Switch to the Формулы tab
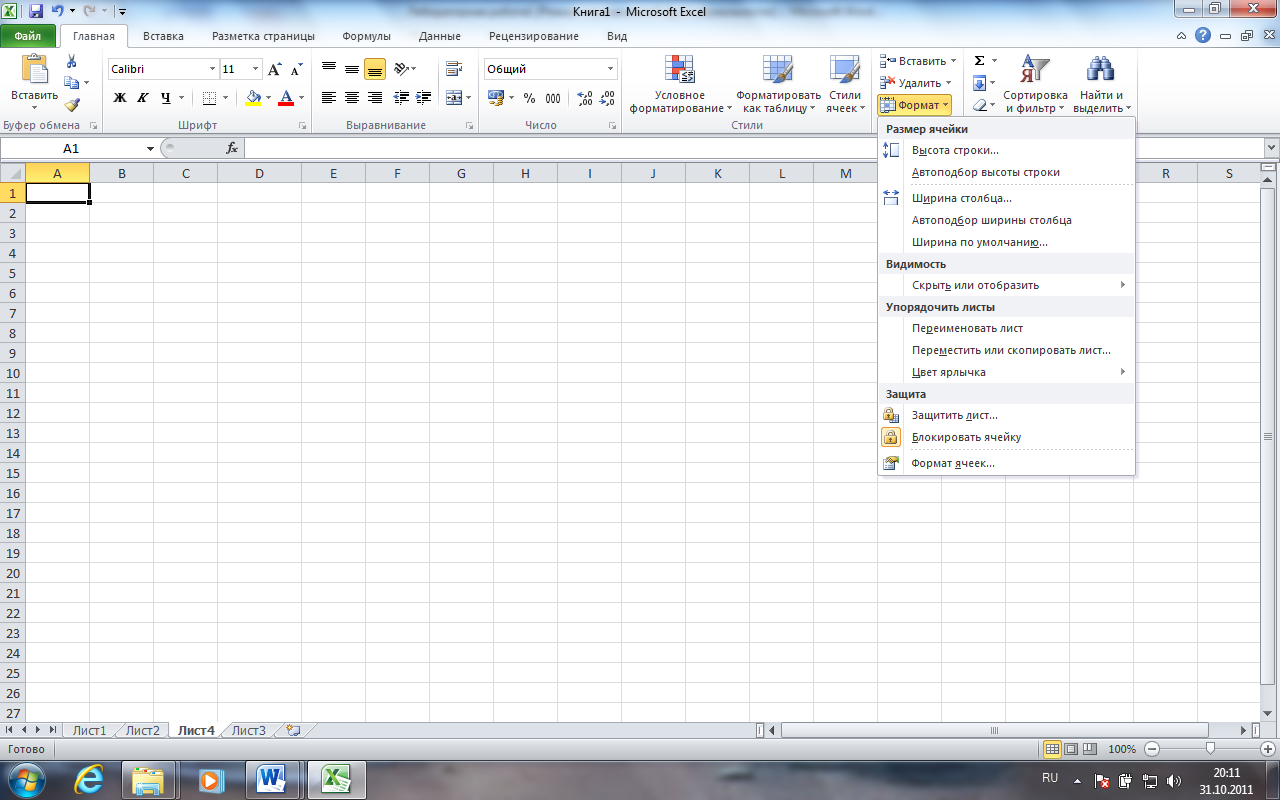The height and width of the screenshot is (800, 1280). 366,36
